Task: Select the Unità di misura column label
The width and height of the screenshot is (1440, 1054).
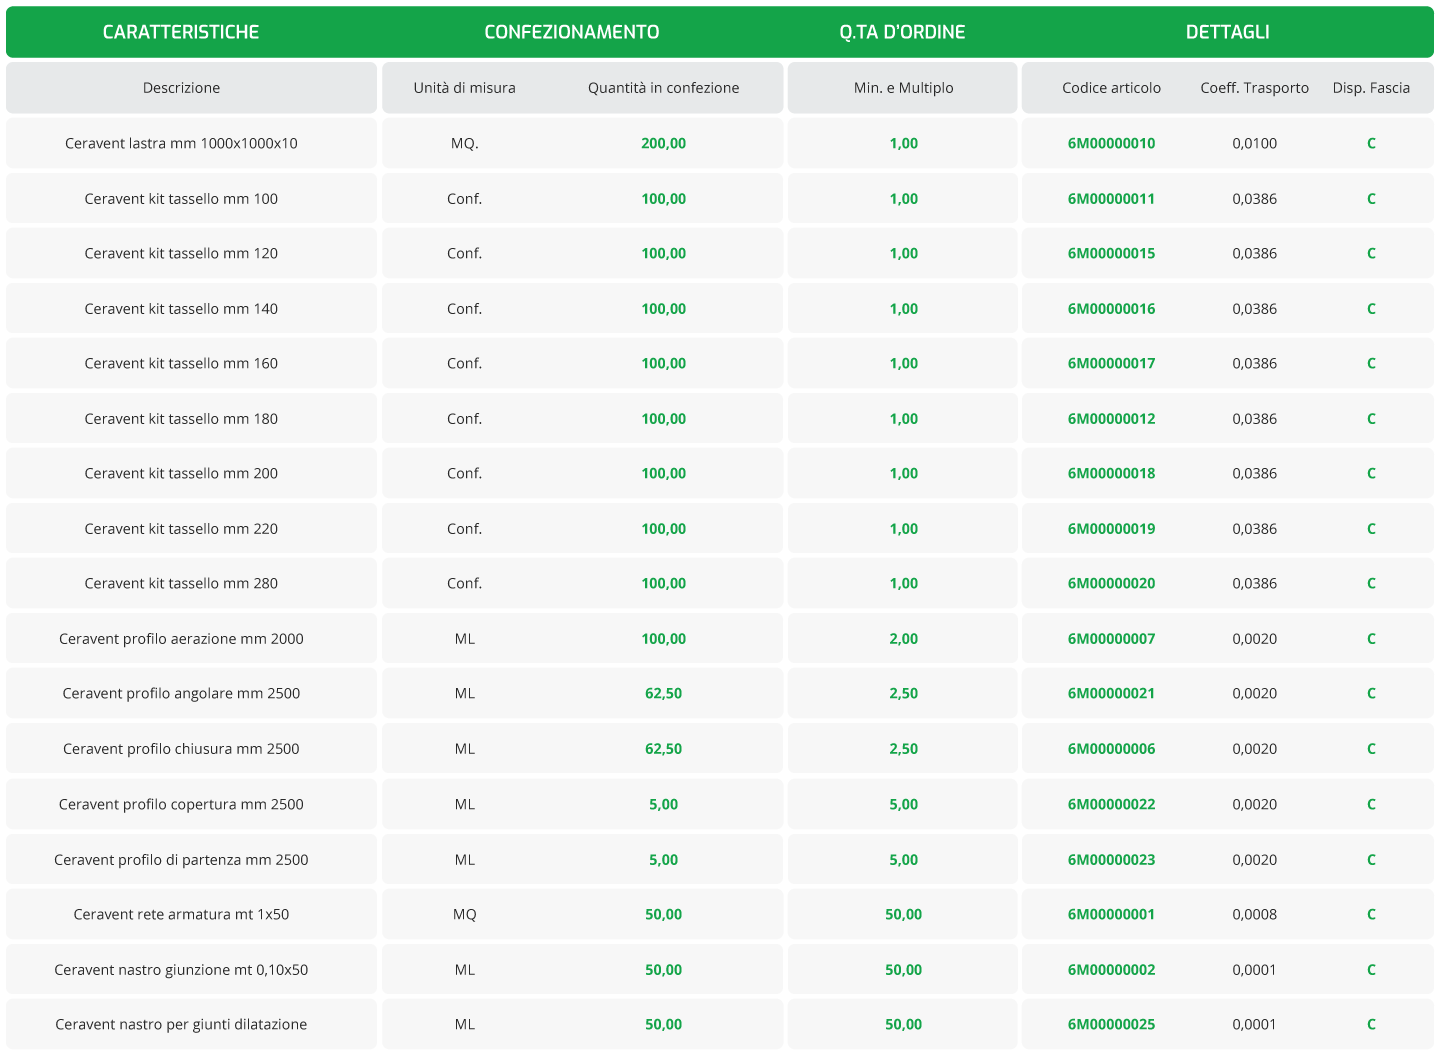Action: point(465,88)
